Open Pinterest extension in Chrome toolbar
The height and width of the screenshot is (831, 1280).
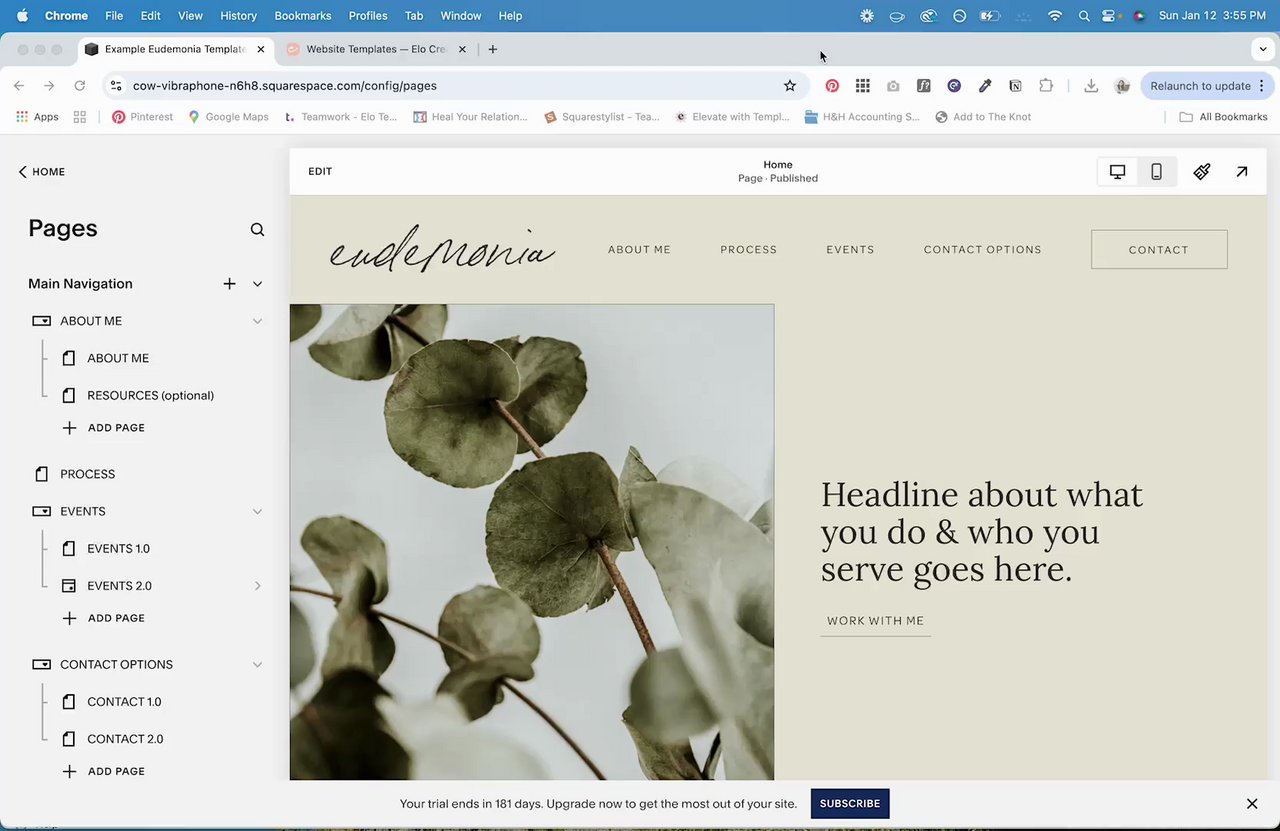pyautogui.click(x=832, y=86)
